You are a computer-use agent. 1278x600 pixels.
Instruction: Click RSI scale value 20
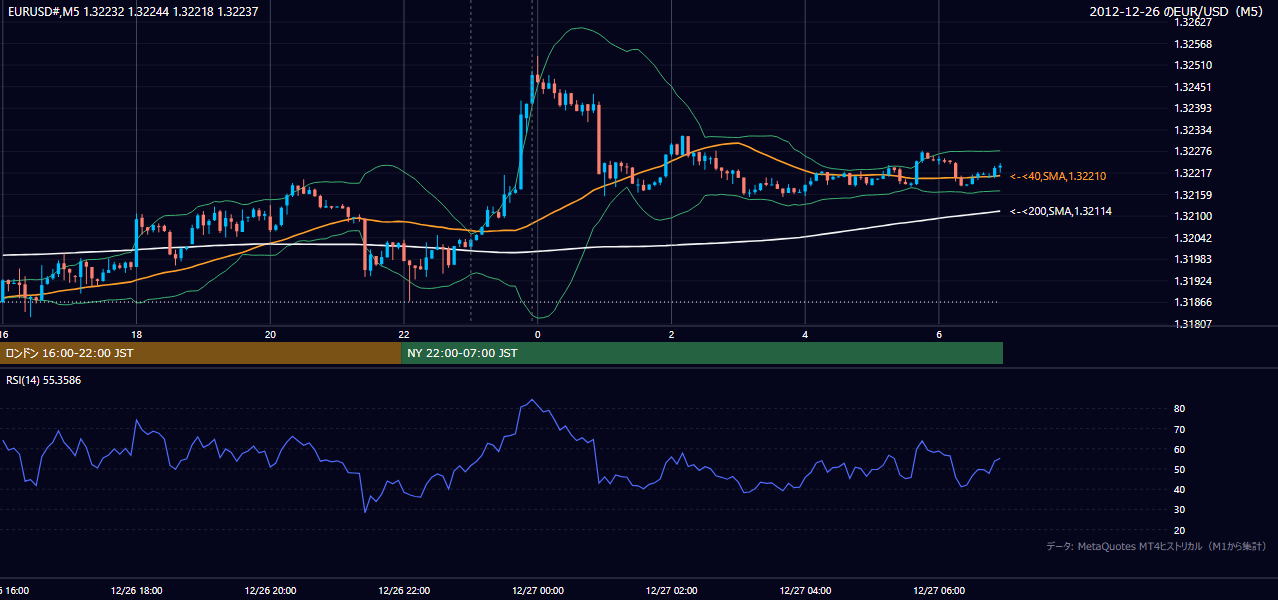(x=1179, y=530)
